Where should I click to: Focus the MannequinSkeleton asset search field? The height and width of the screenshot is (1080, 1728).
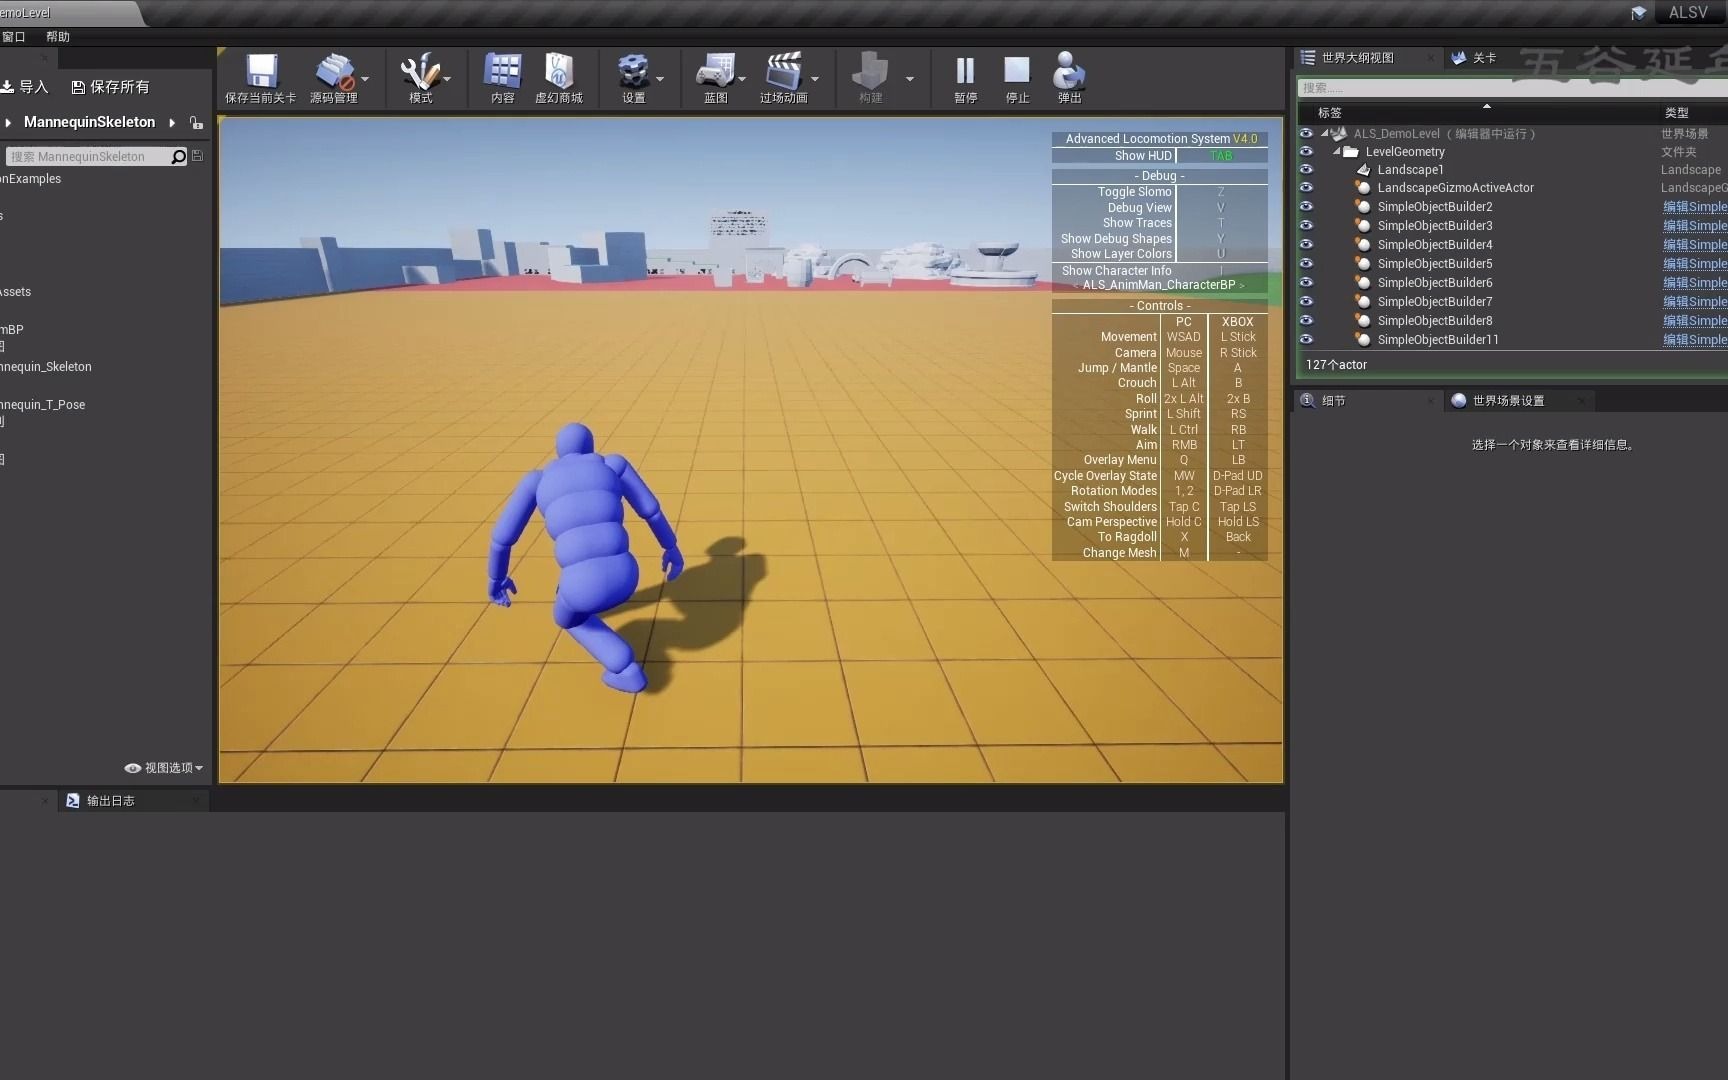(x=90, y=157)
